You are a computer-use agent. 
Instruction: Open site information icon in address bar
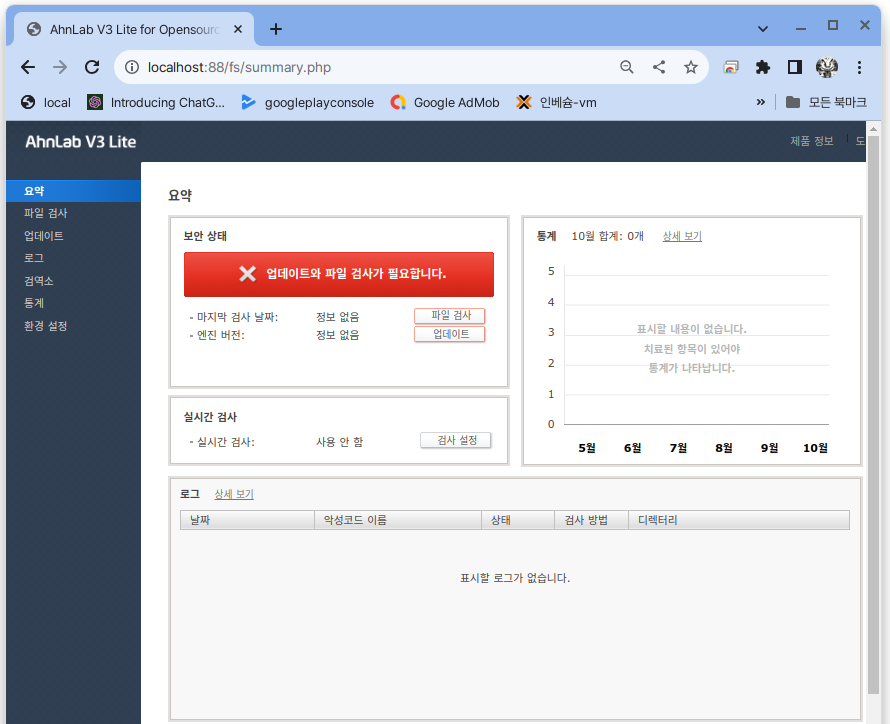coord(132,68)
